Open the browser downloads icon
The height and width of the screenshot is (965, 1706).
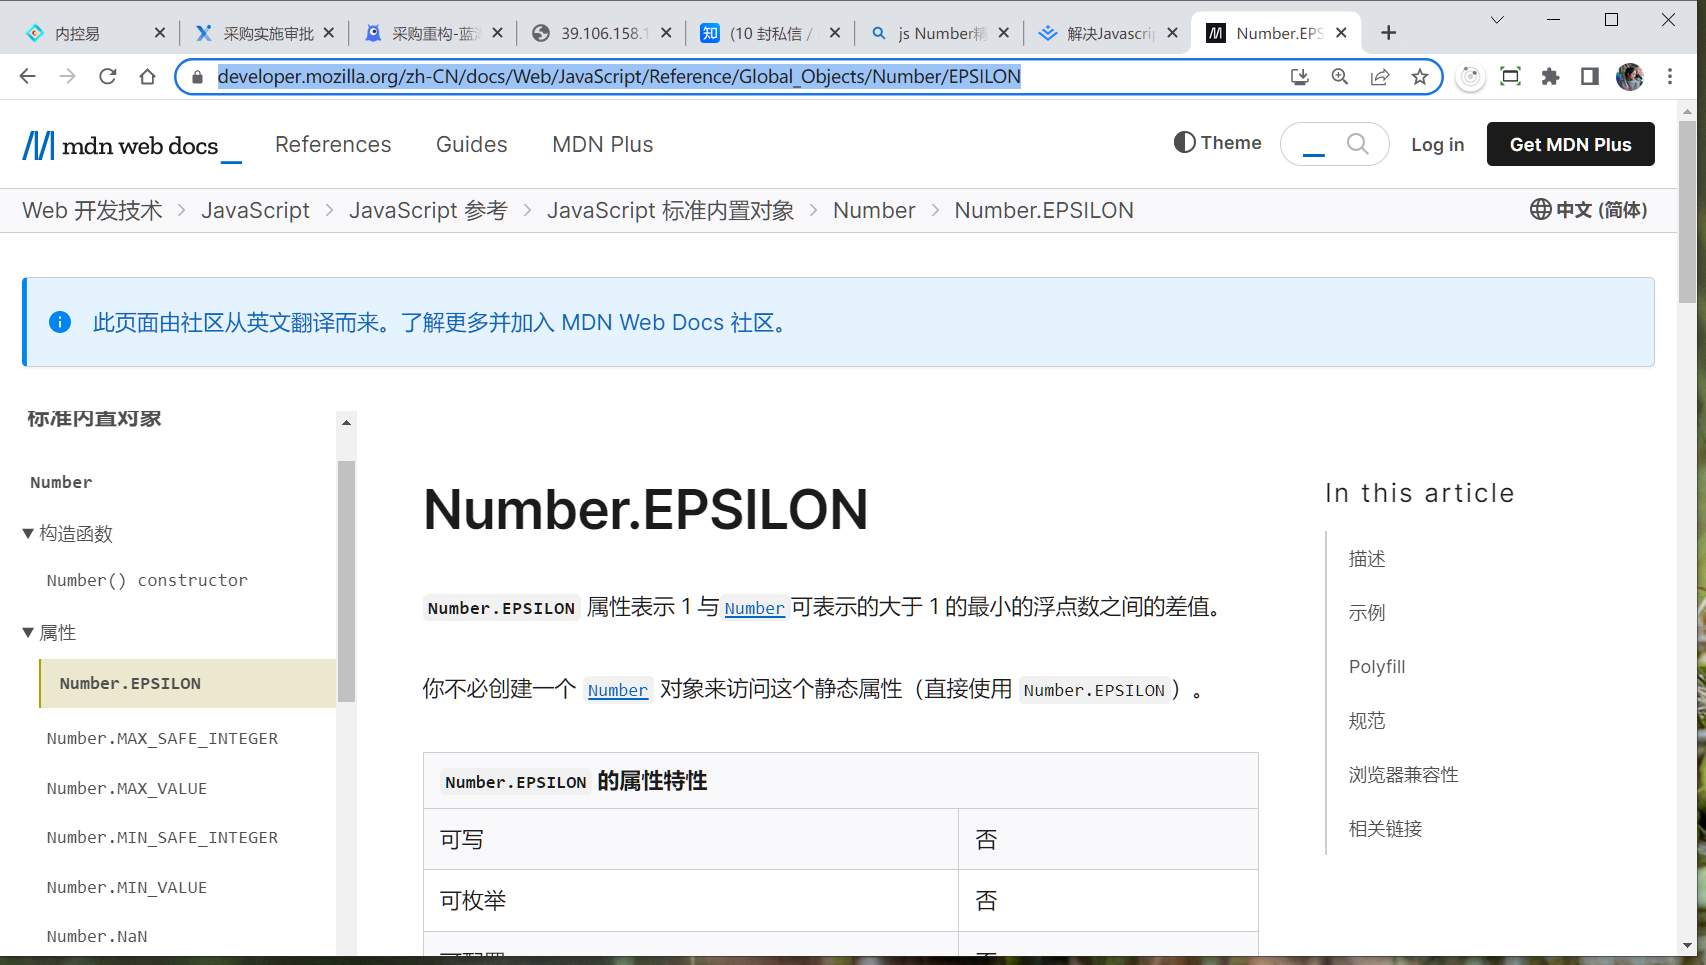1299,76
